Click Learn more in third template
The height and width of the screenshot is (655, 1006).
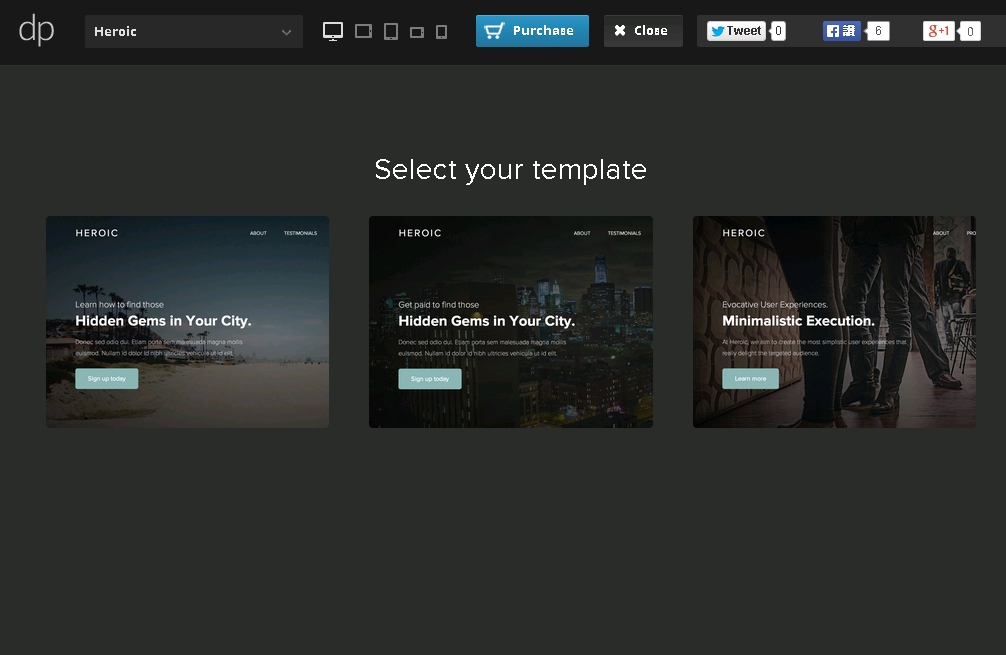click(x=750, y=379)
